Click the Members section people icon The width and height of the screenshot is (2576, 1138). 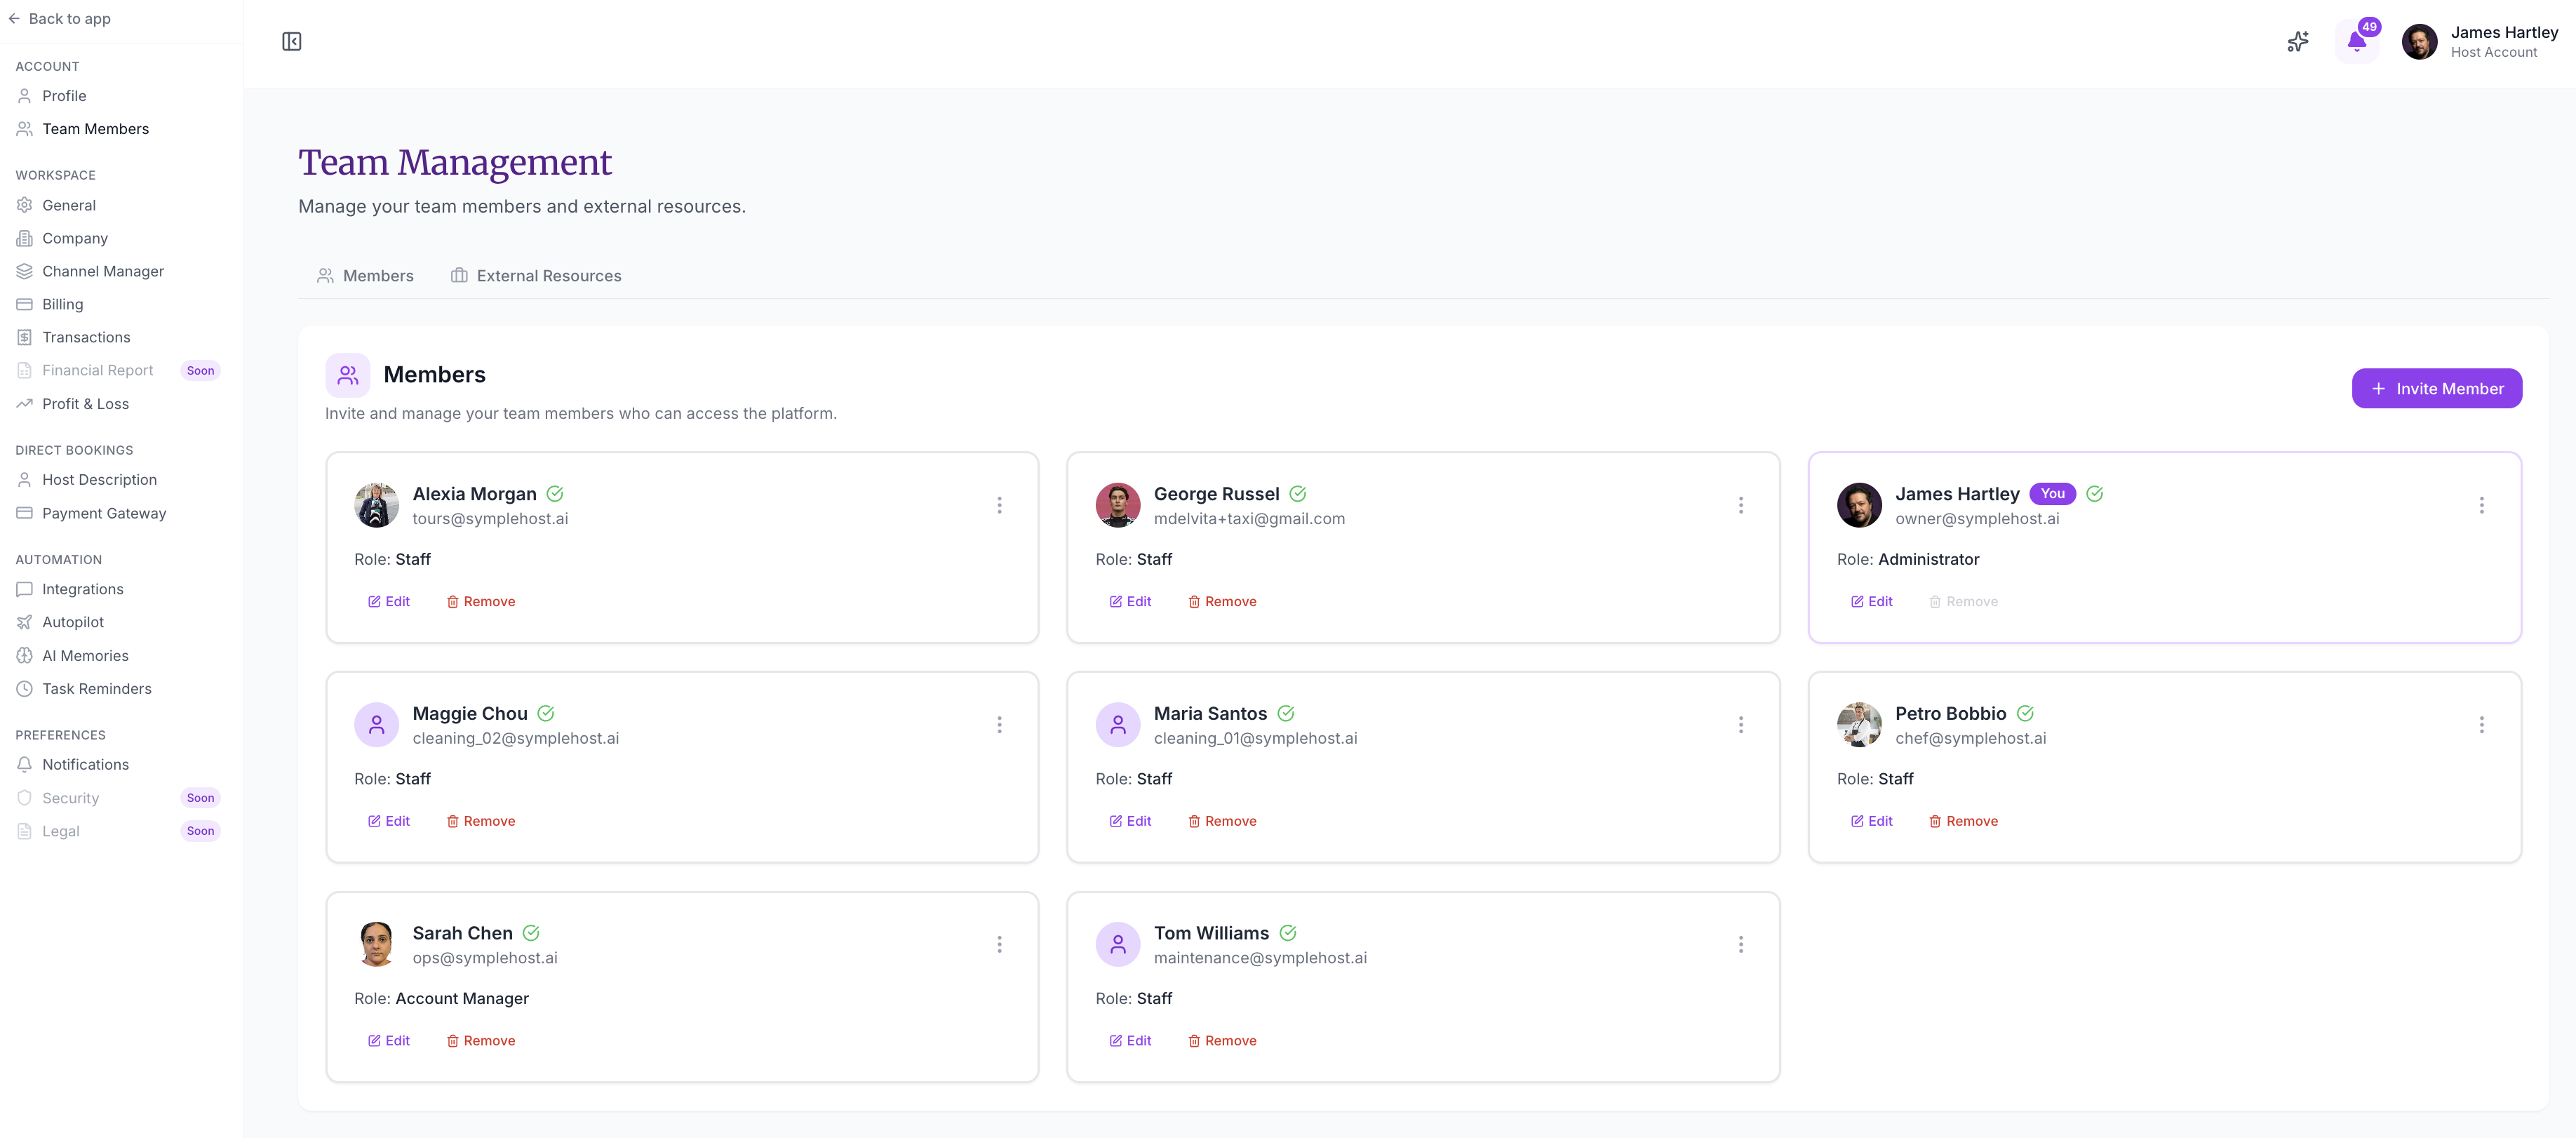tap(347, 375)
